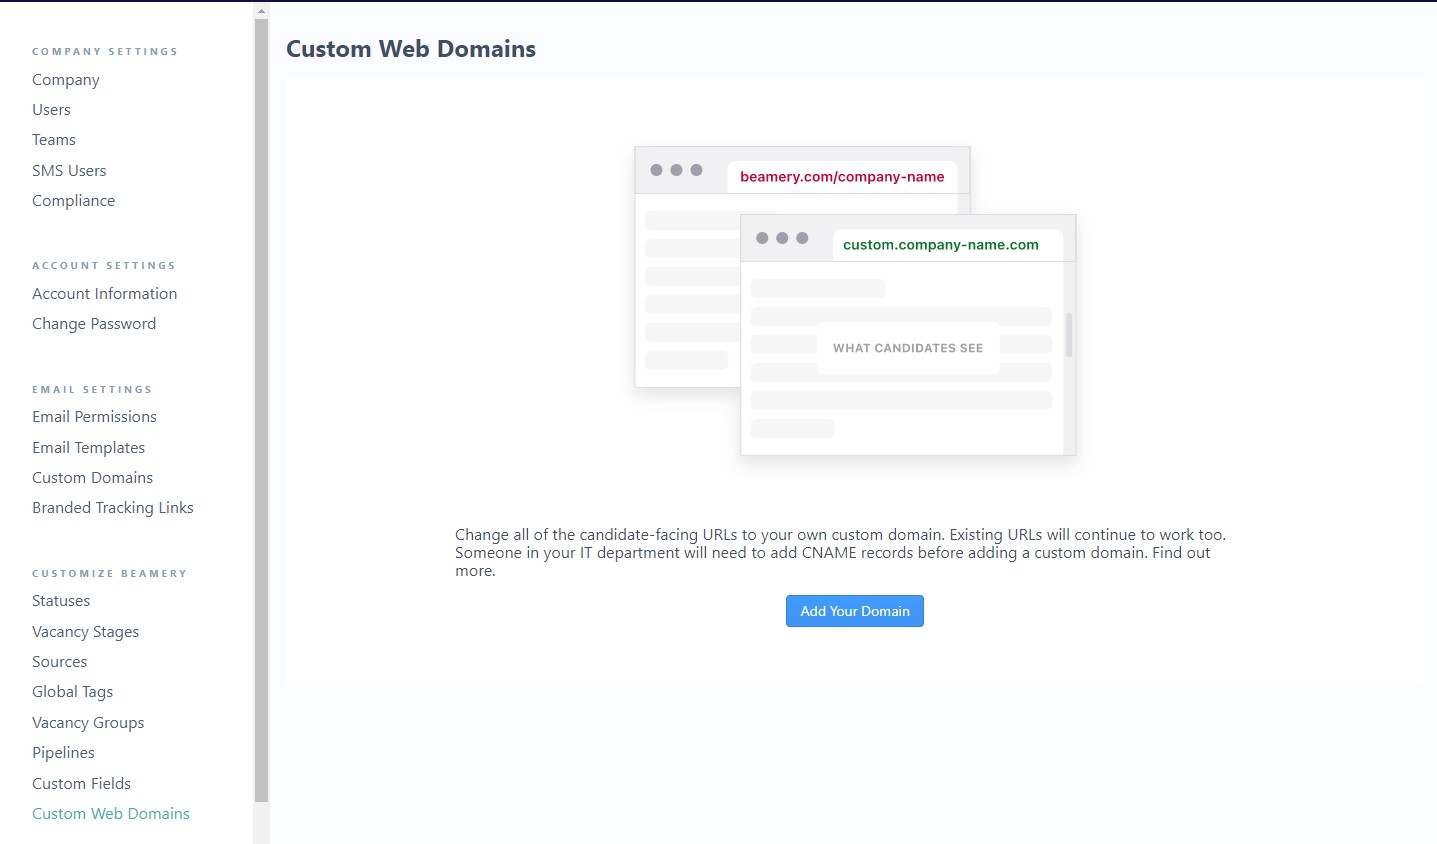Go to Users settings

tap(51, 110)
